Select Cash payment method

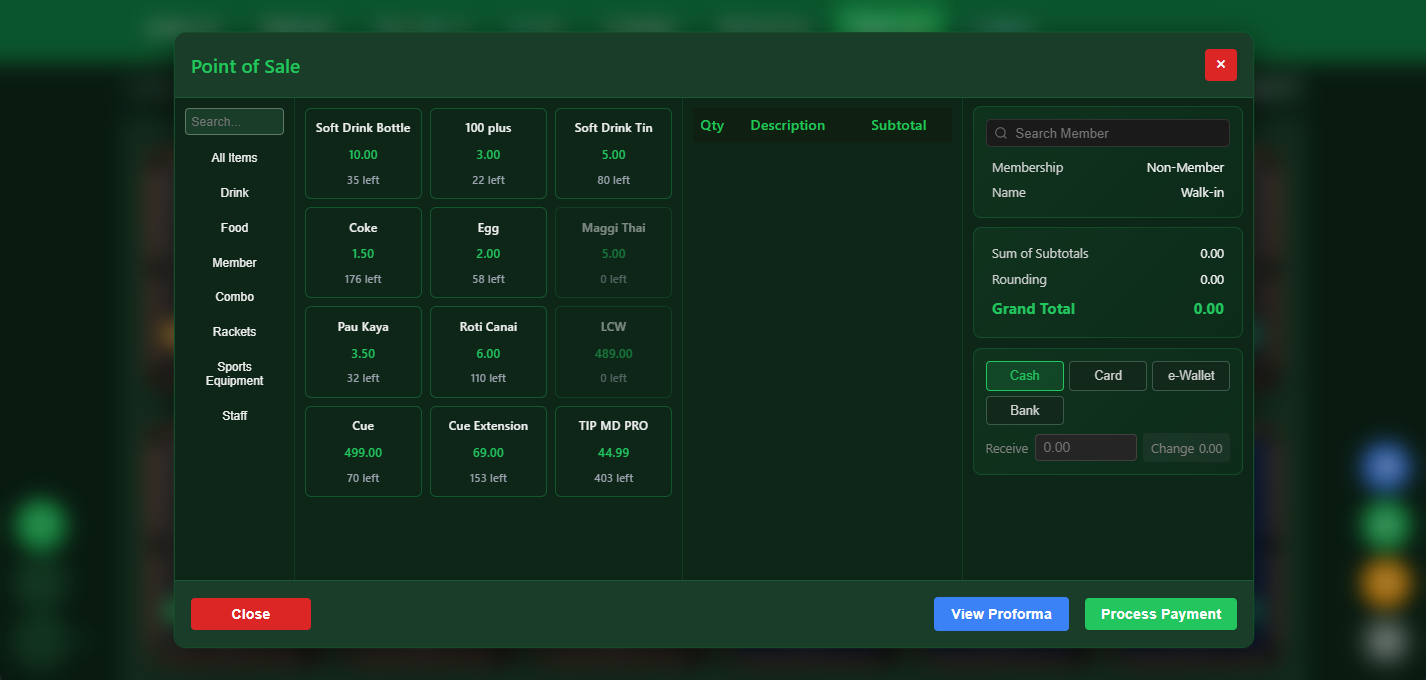1024,376
